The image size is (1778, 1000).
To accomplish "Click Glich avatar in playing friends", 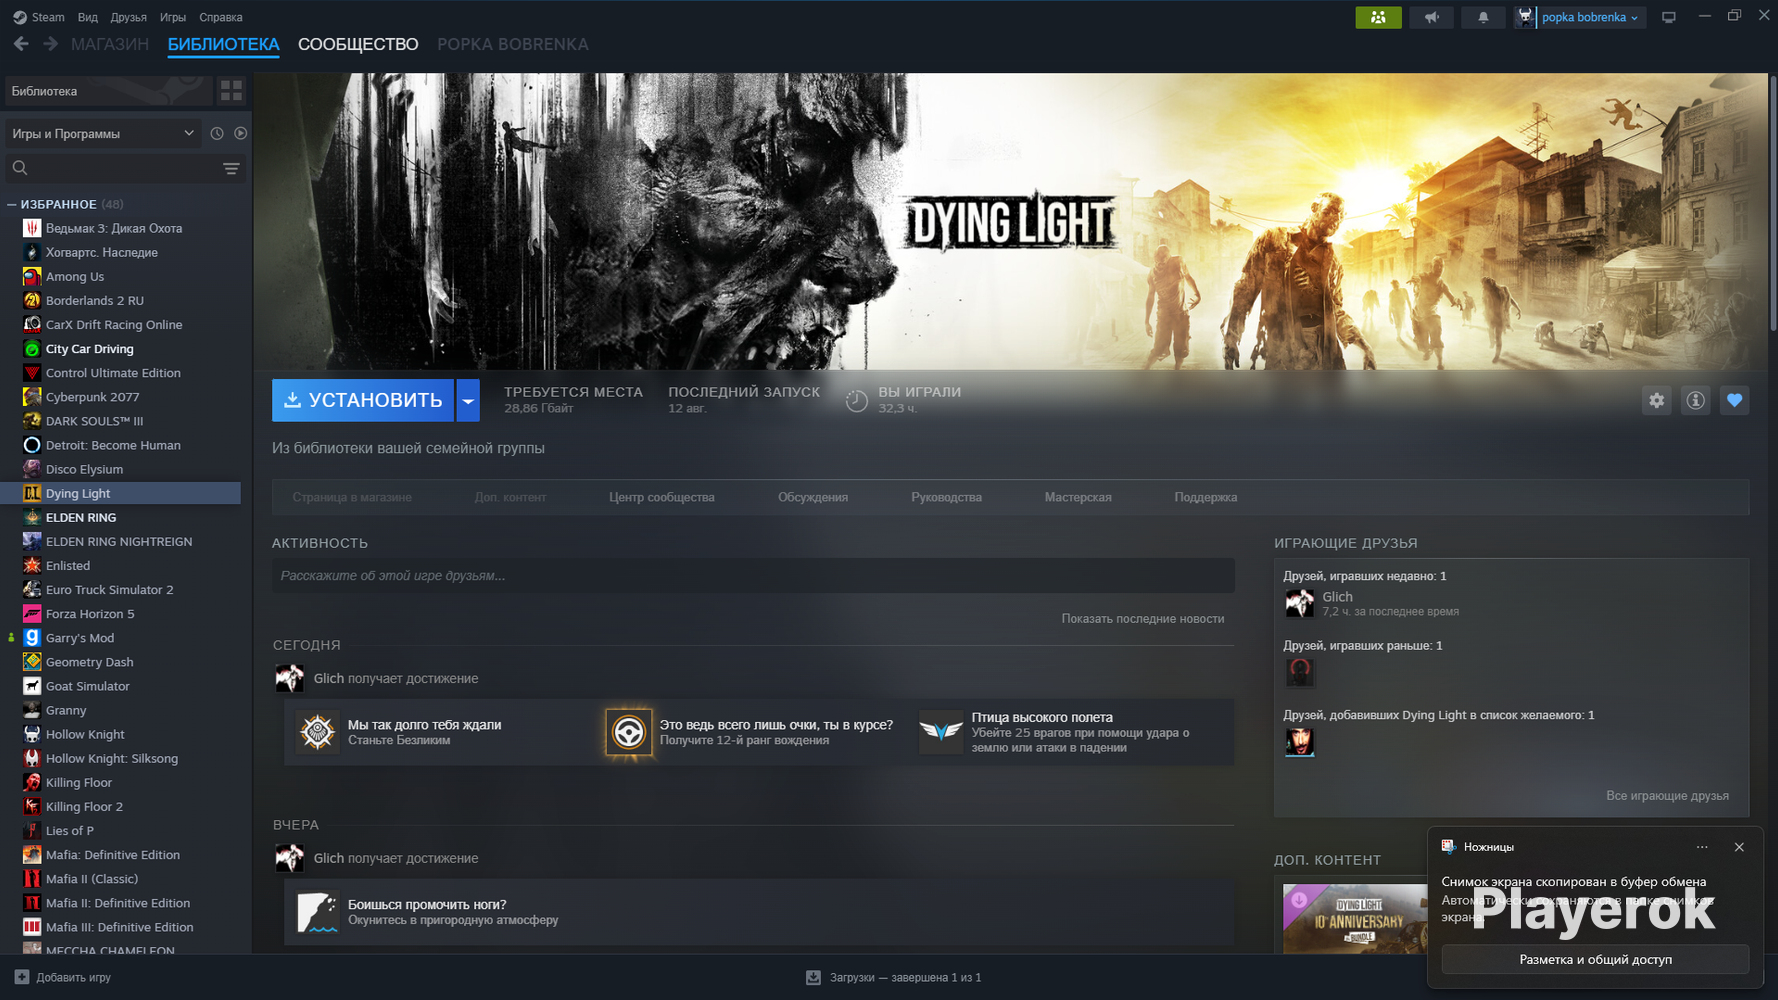I will click(1300, 603).
